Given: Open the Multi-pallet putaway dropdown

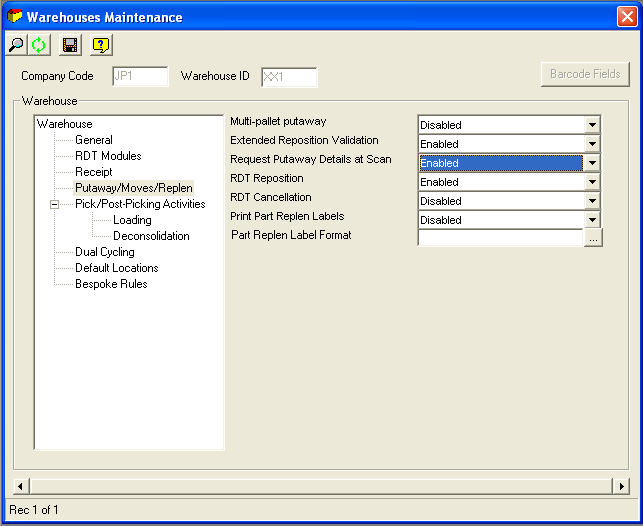Looking at the screenshot, I should point(592,125).
